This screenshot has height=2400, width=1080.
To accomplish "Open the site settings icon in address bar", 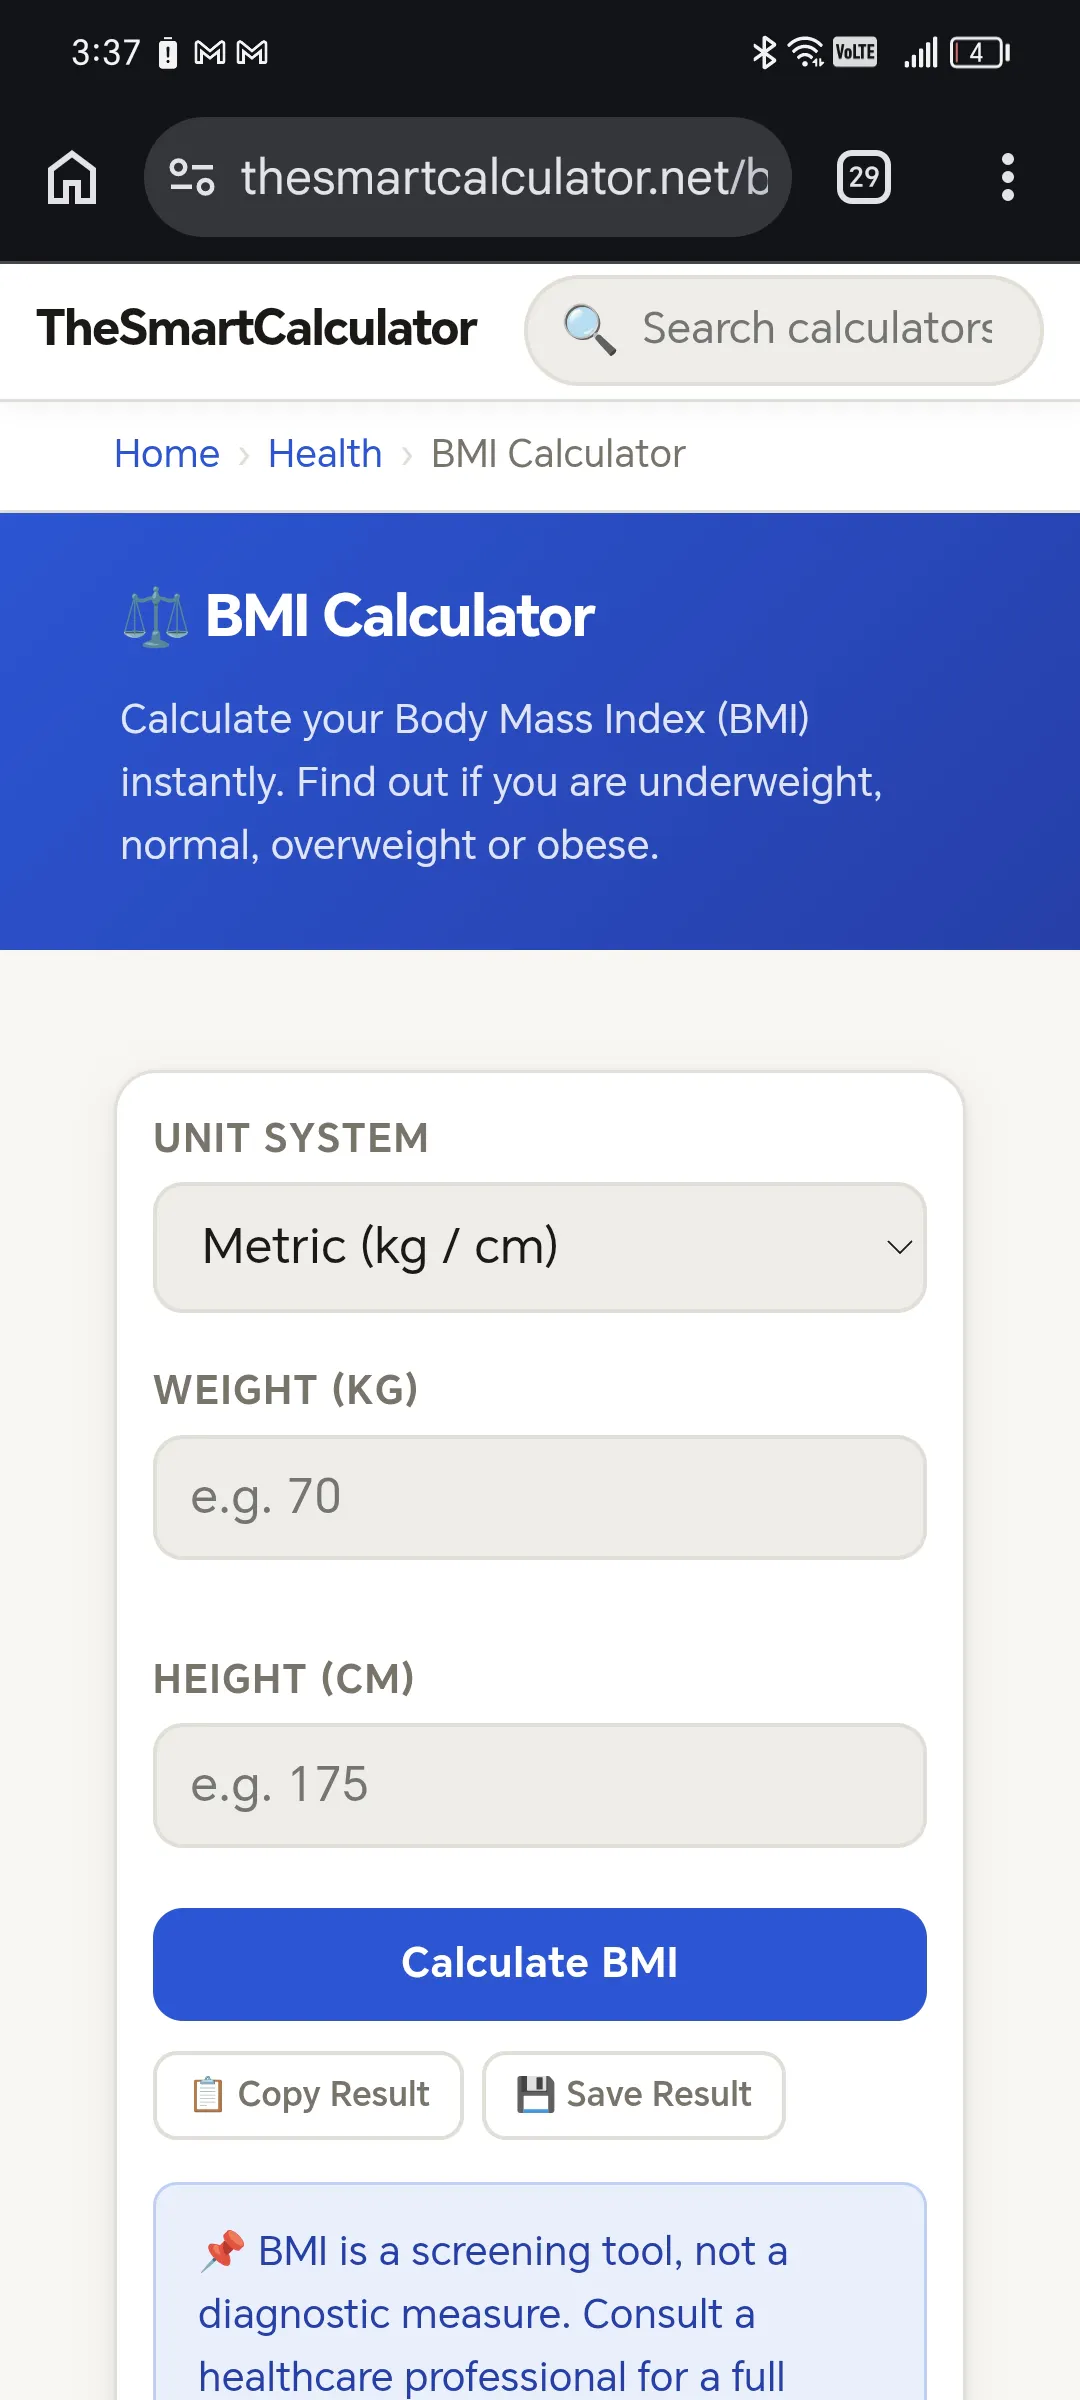I will coord(191,177).
